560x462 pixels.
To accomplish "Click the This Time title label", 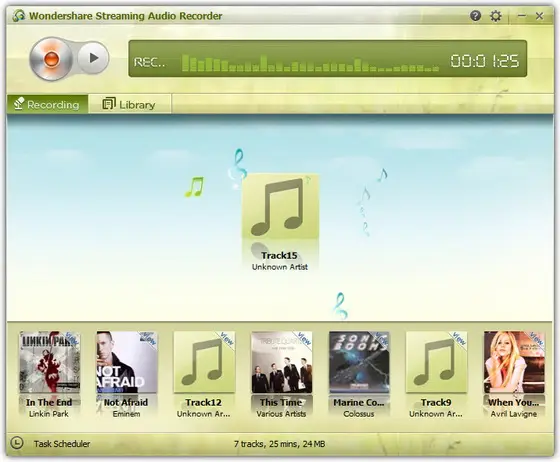I will click(x=281, y=402).
